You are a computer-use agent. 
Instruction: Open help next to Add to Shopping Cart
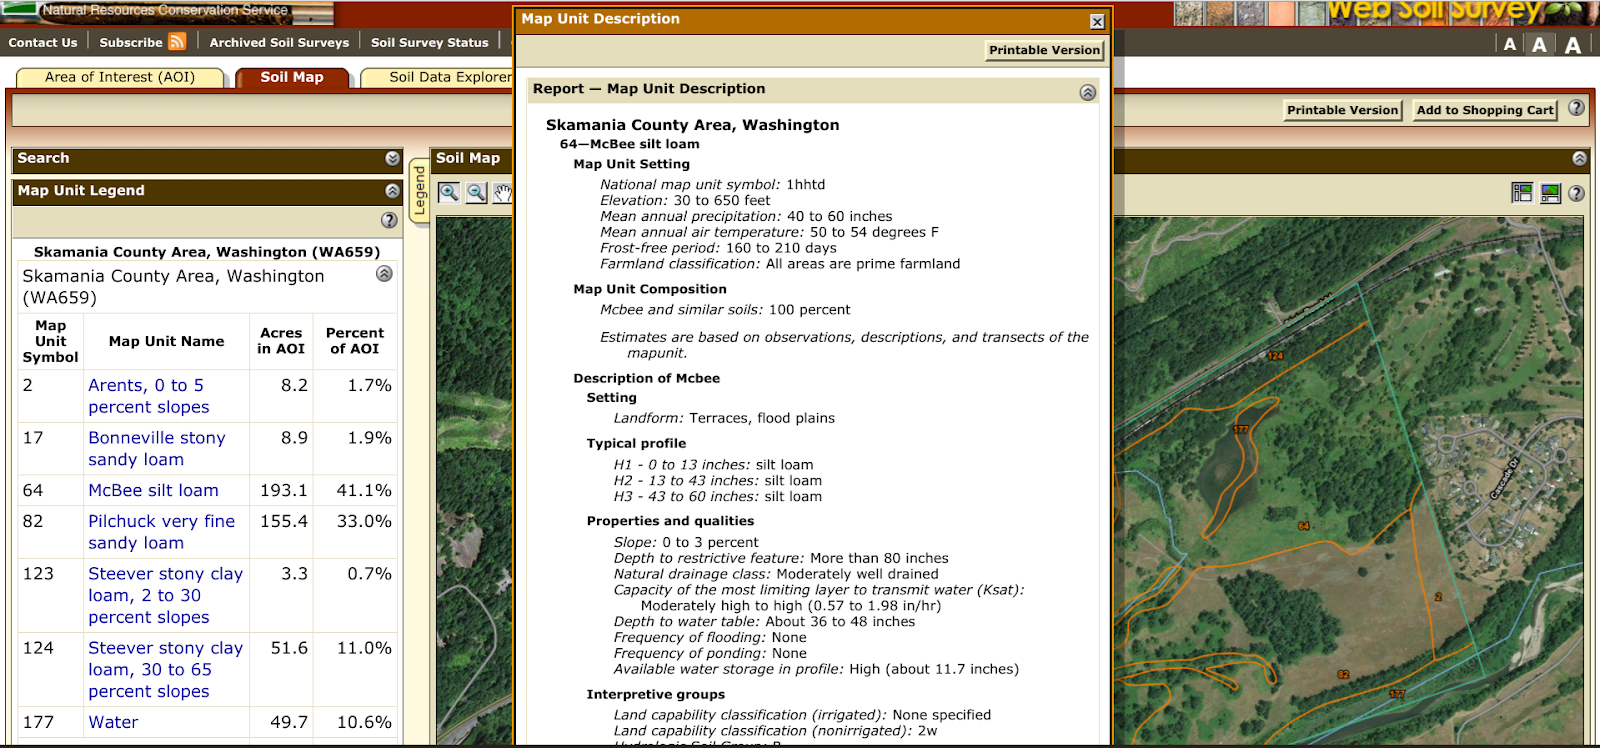[1576, 108]
